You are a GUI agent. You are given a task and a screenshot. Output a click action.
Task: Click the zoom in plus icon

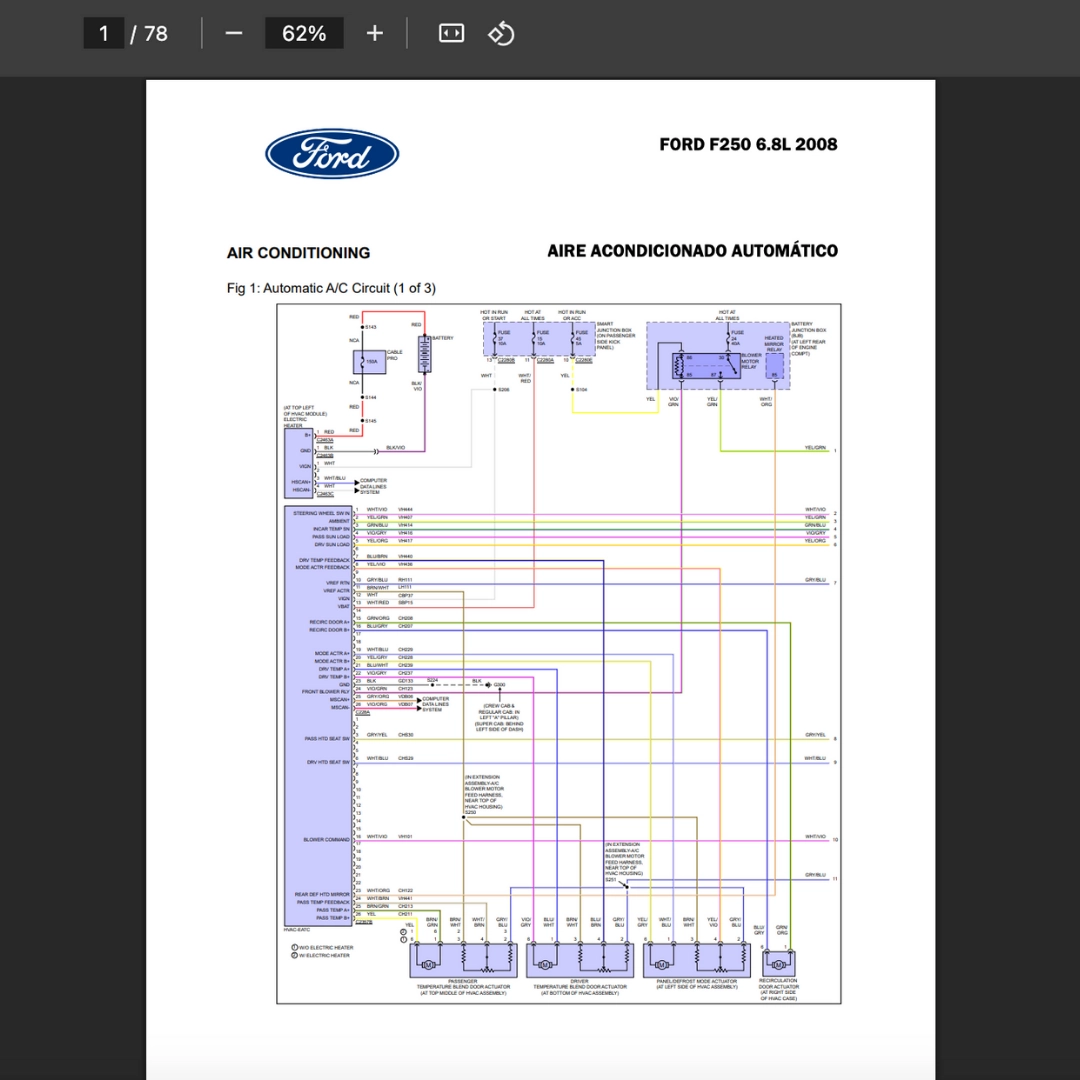point(374,33)
